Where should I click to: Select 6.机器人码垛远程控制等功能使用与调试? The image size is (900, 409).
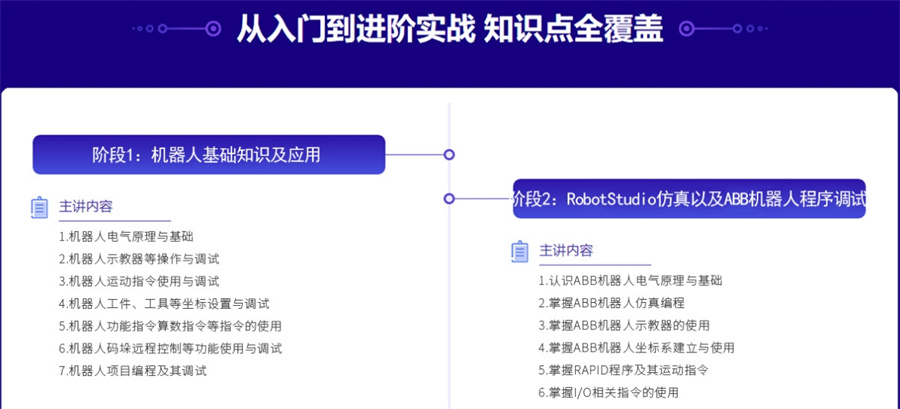point(170,348)
